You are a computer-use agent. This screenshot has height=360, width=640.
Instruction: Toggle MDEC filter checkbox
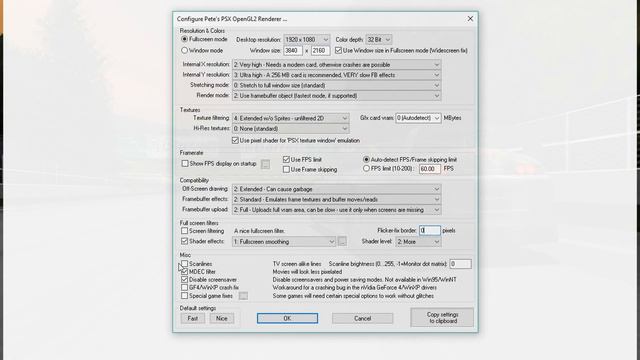(x=184, y=272)
